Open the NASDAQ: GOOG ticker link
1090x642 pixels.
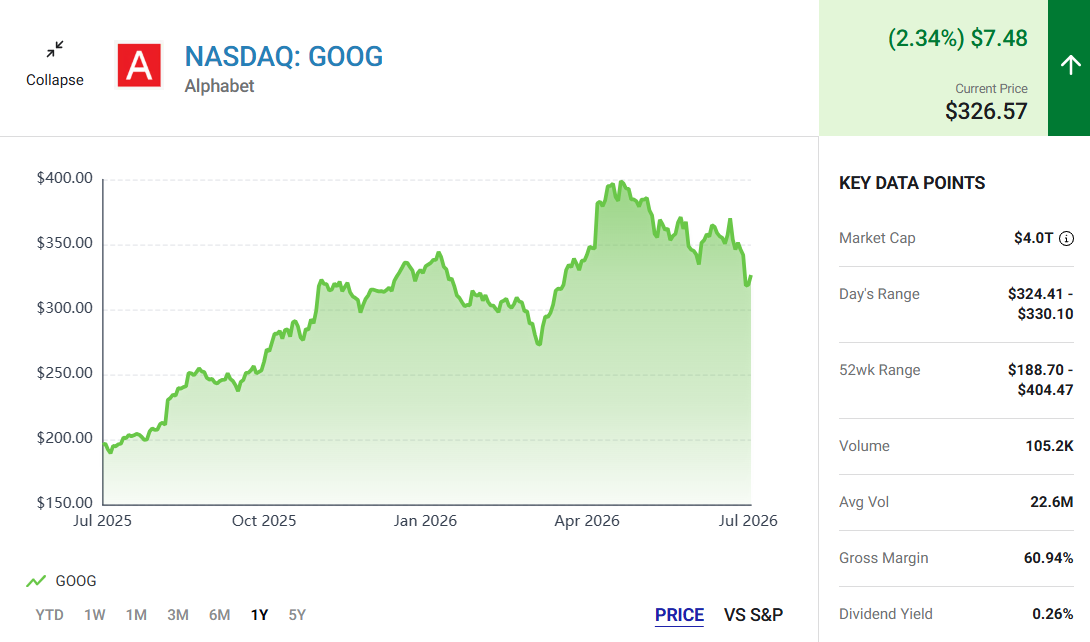point(284,57)
